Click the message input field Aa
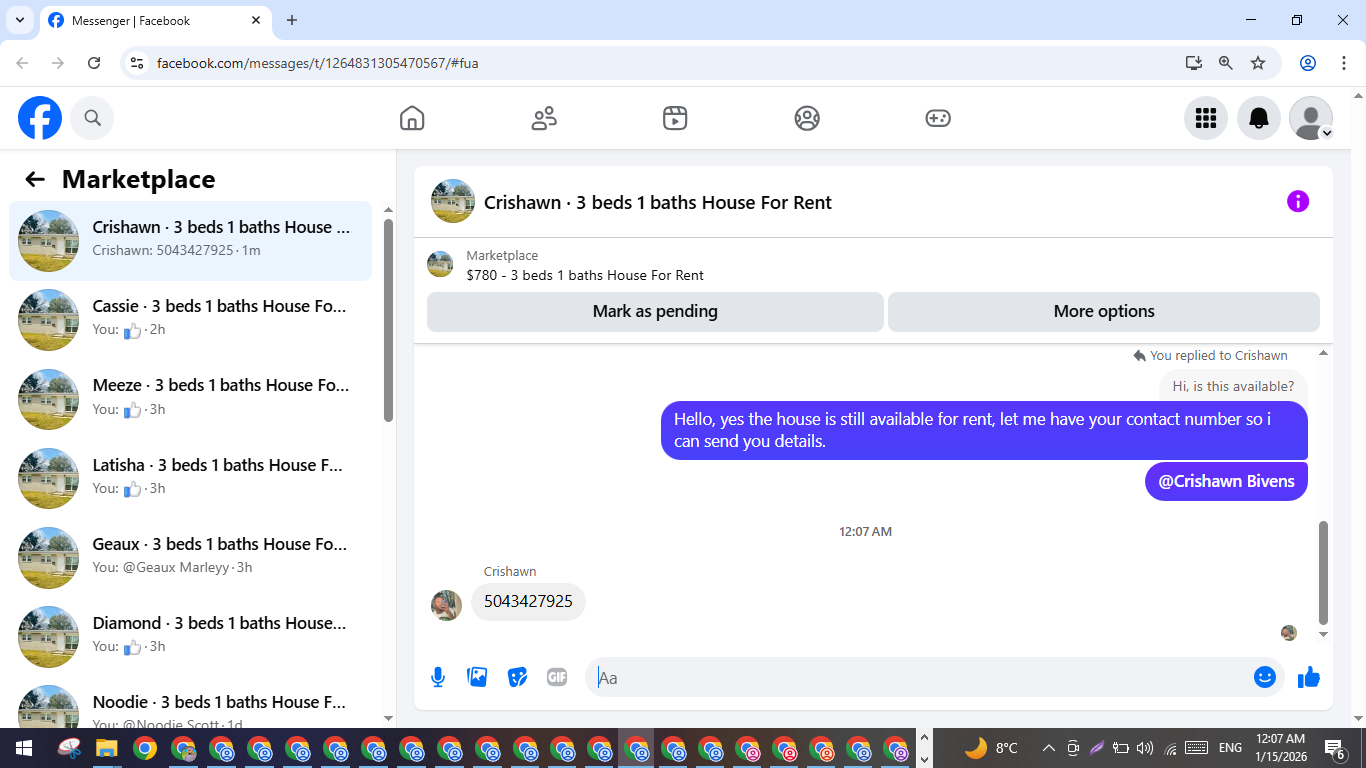1366x768 pixels. click(920, 677)
